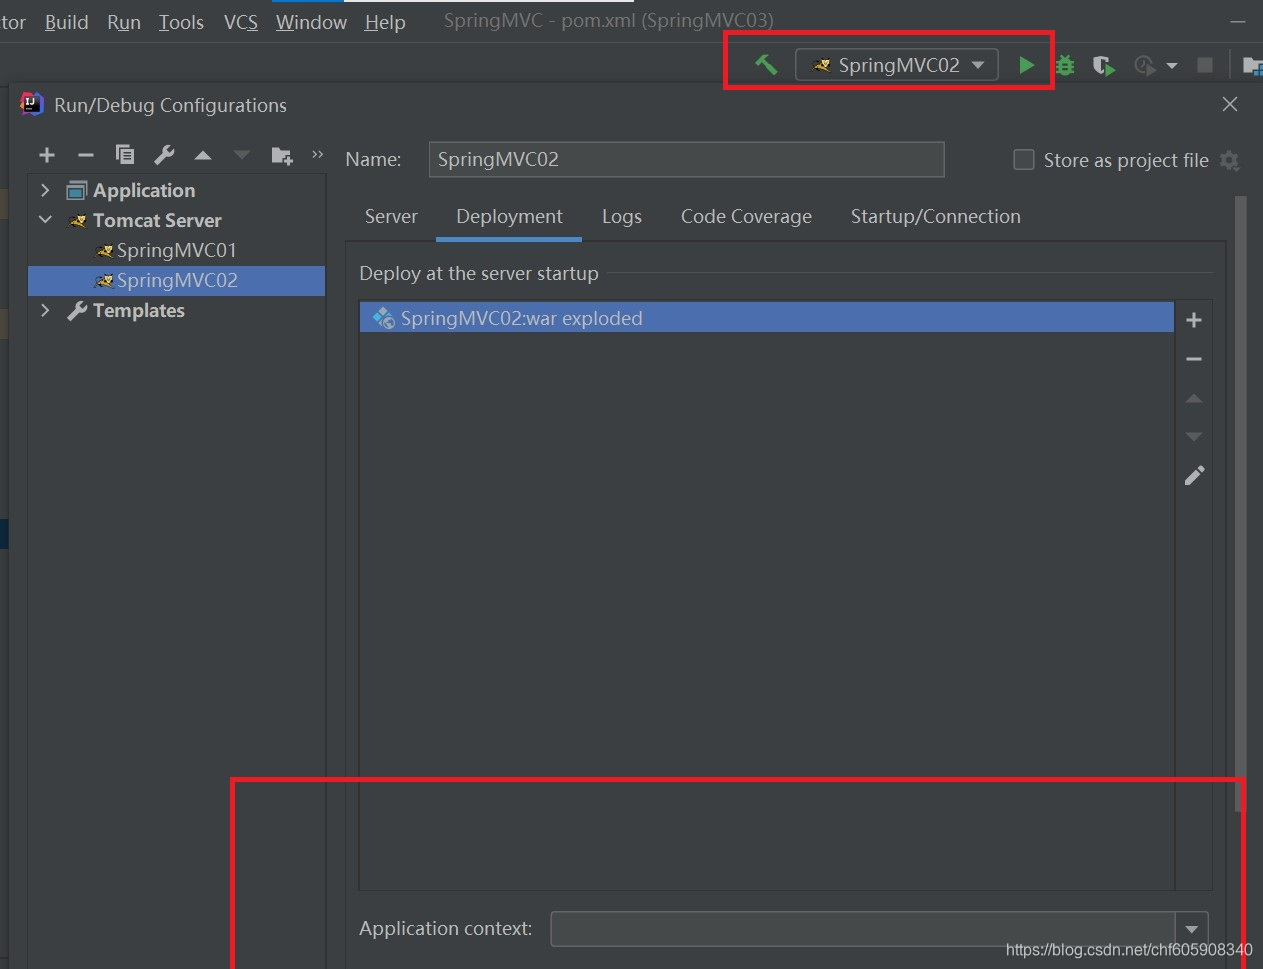Image resolution: width=1263 pixels, height=969 pixels.
Task: Open the profiler run options arrow
Action: point(1172,66)
